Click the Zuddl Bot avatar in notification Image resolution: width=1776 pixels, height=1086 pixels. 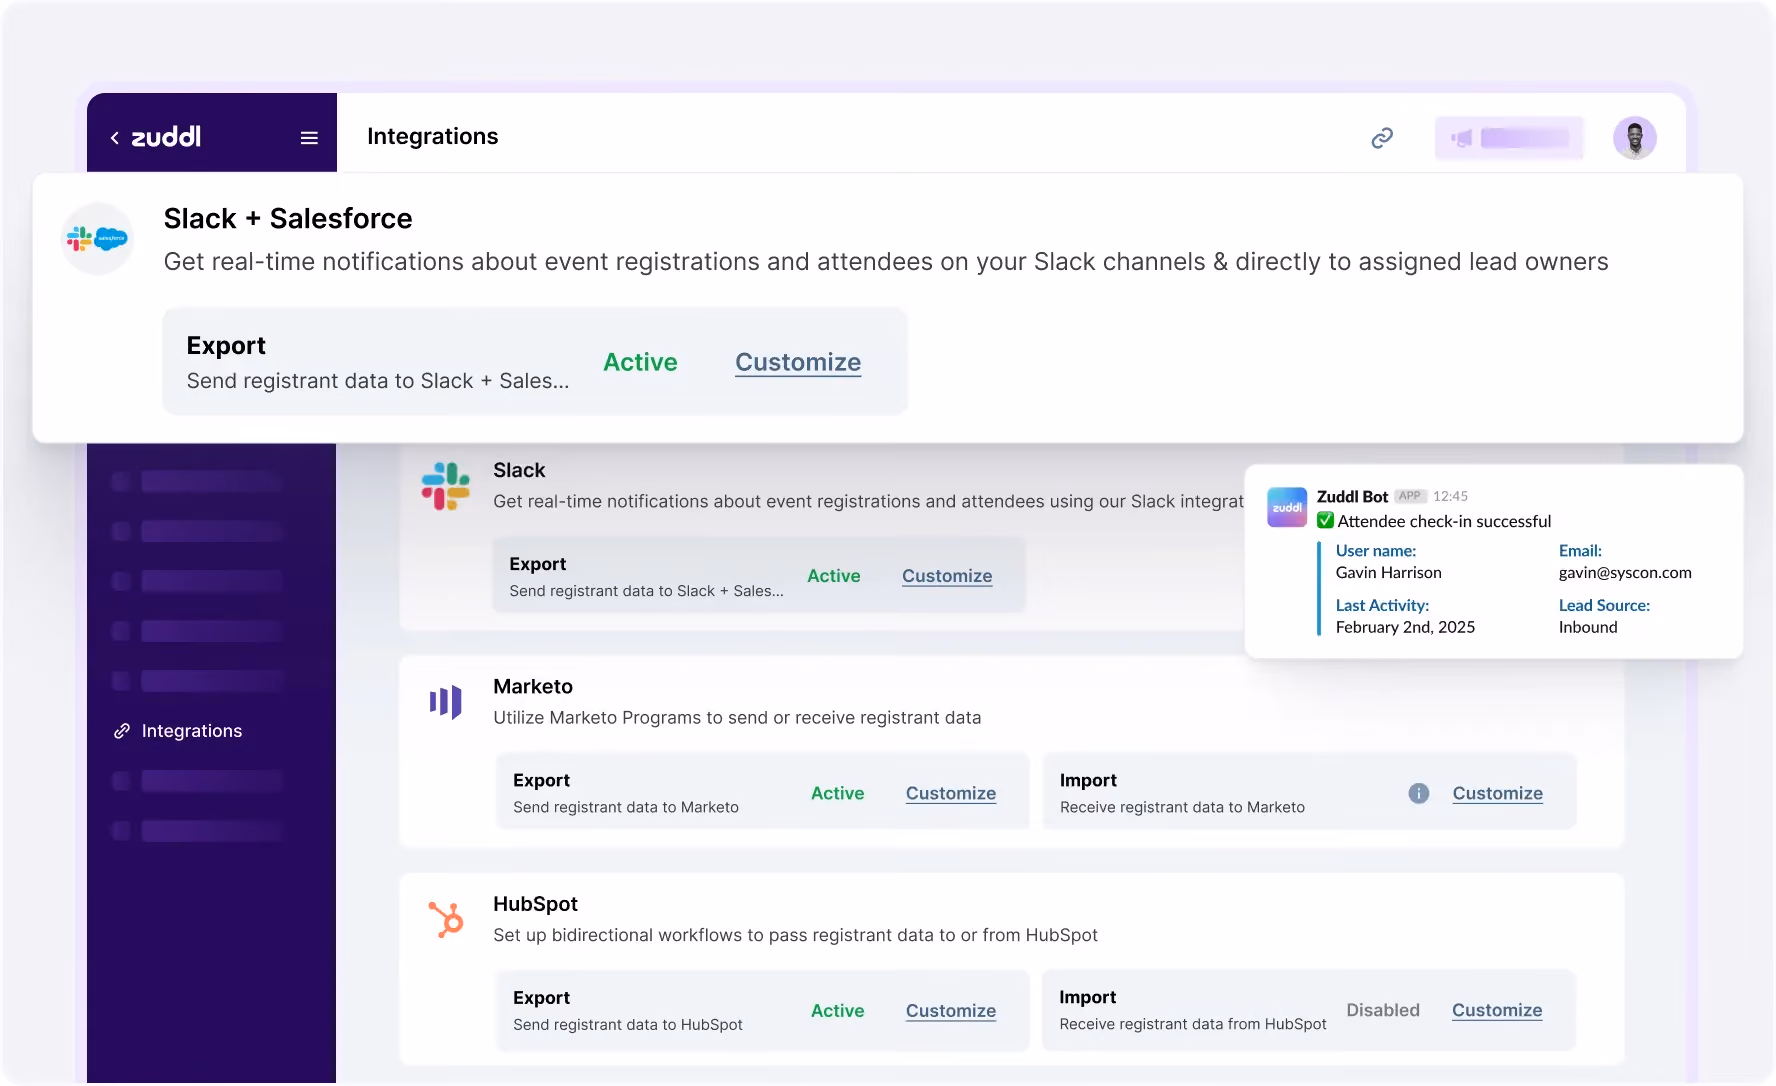coord(1287,507)
